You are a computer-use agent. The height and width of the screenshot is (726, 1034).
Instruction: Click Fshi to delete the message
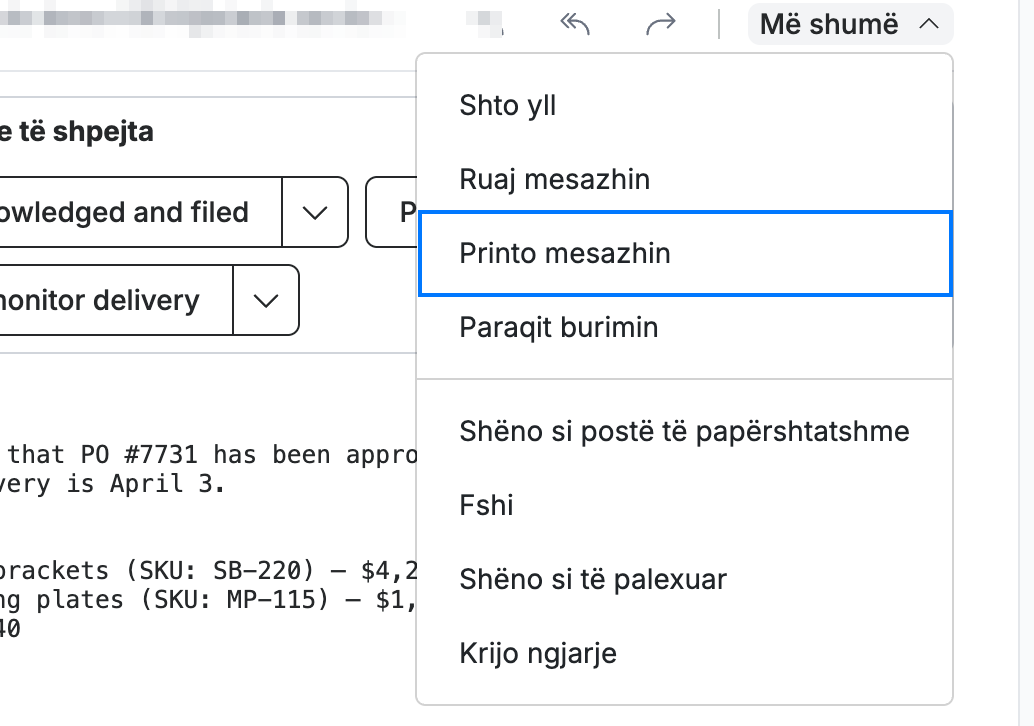[684, 505]
